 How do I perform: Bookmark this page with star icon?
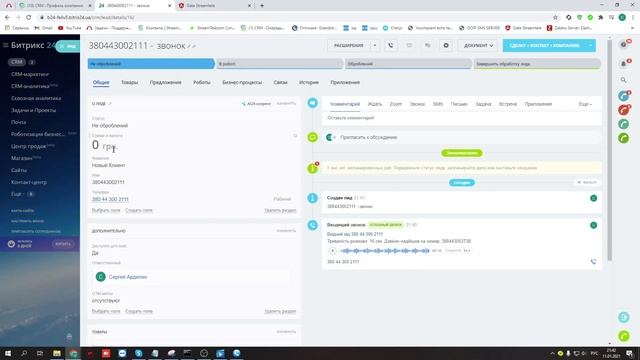[555, 18]
